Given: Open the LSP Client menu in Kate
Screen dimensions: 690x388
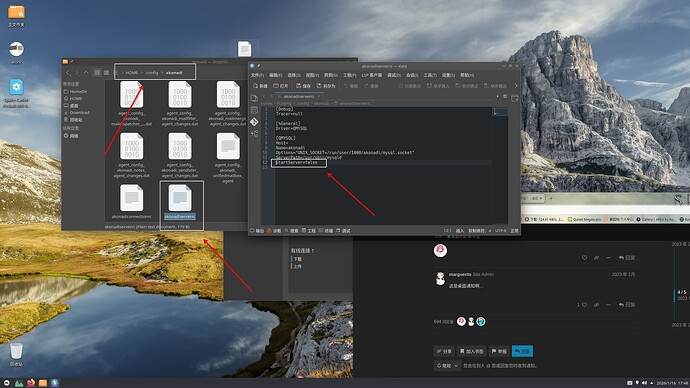Looking at the screenshot, I should pos(372,75).
